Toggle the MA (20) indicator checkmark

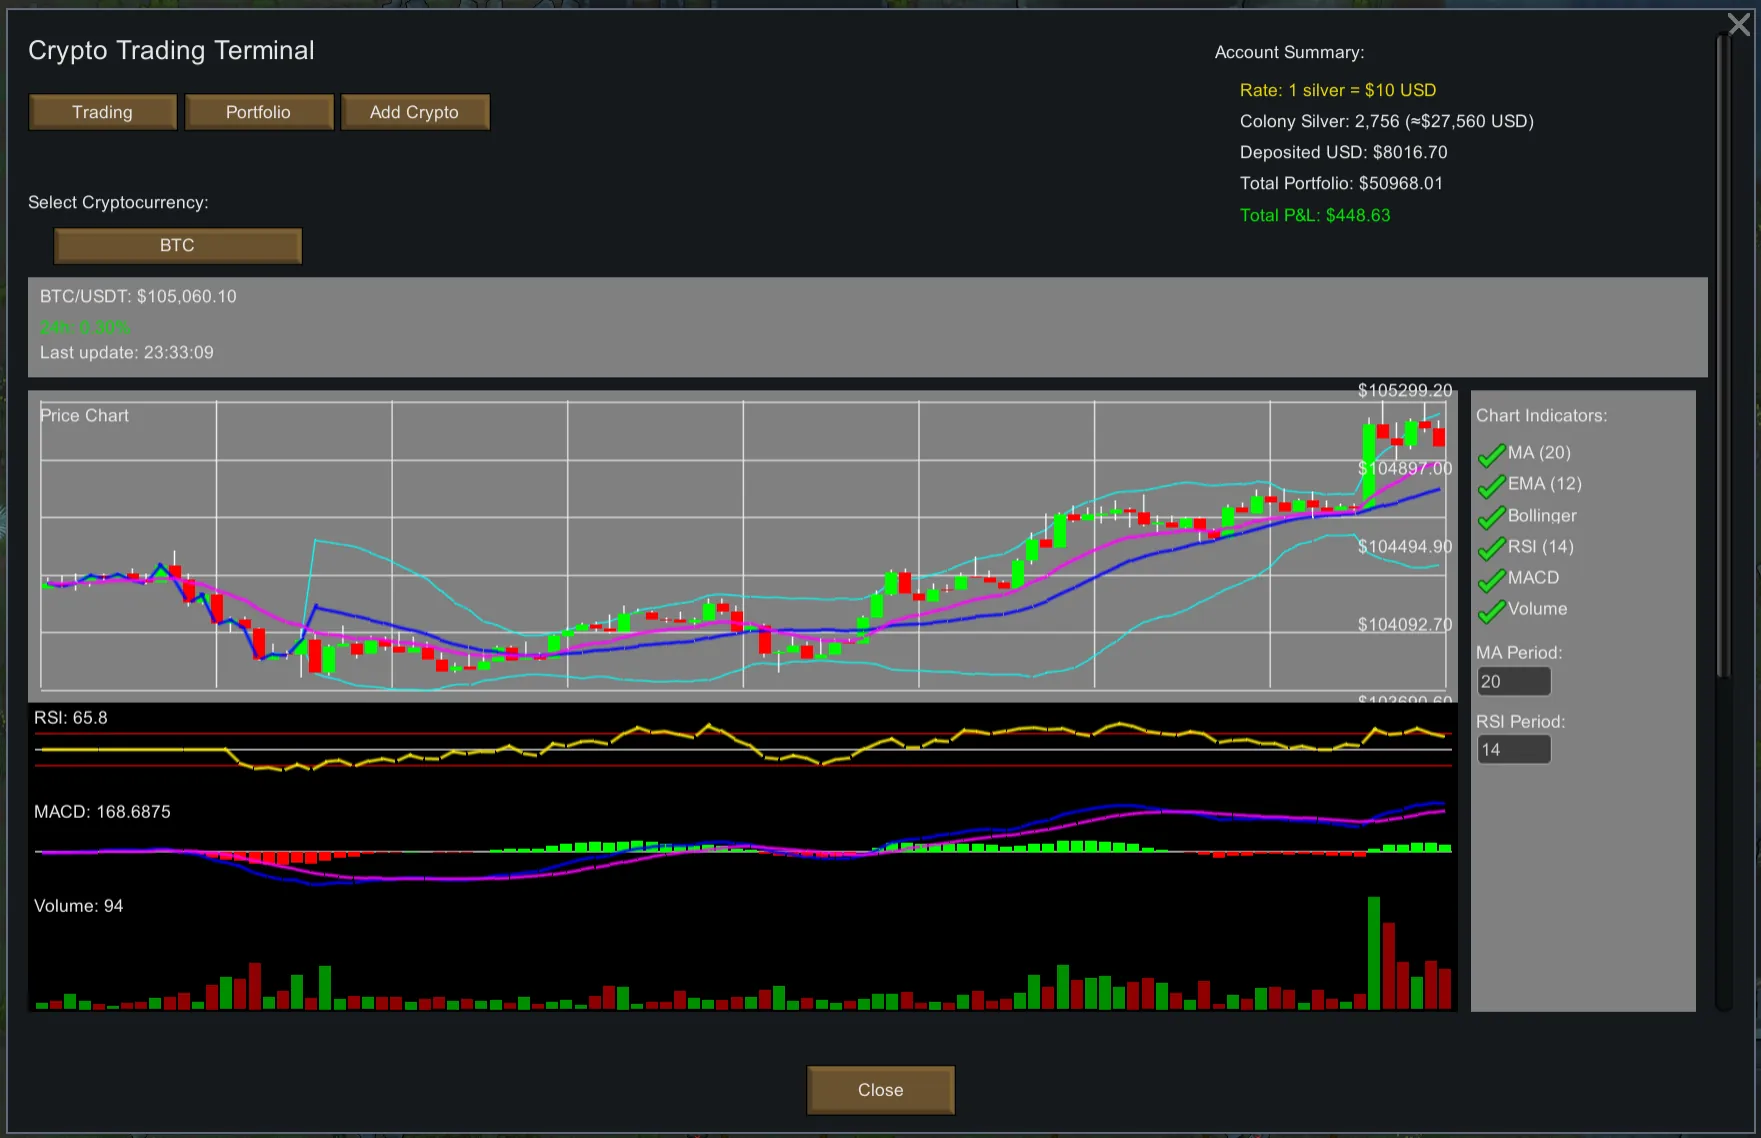click(x=1491, y=454)
